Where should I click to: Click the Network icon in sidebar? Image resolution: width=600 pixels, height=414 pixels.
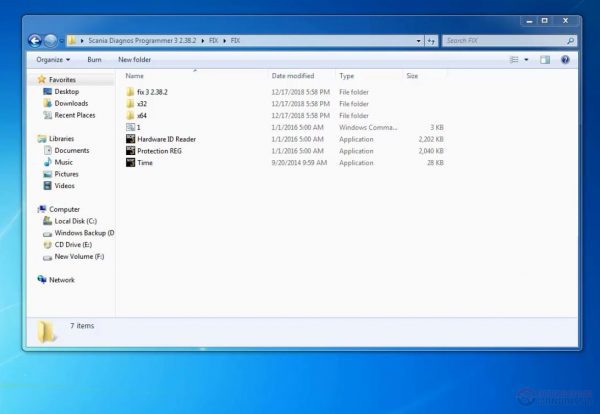point(41,280)
